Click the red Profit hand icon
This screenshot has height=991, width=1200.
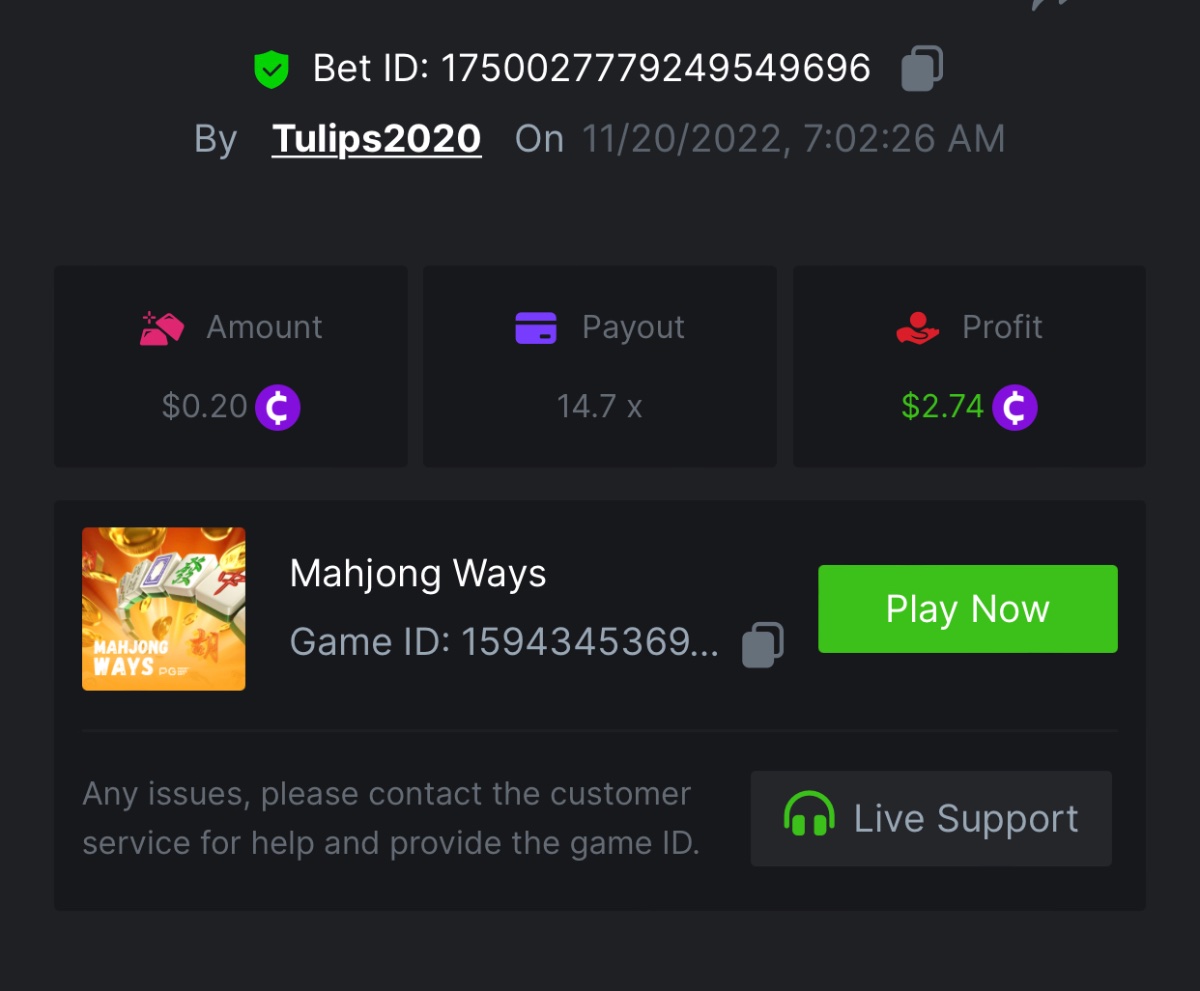tap(917, 328)
